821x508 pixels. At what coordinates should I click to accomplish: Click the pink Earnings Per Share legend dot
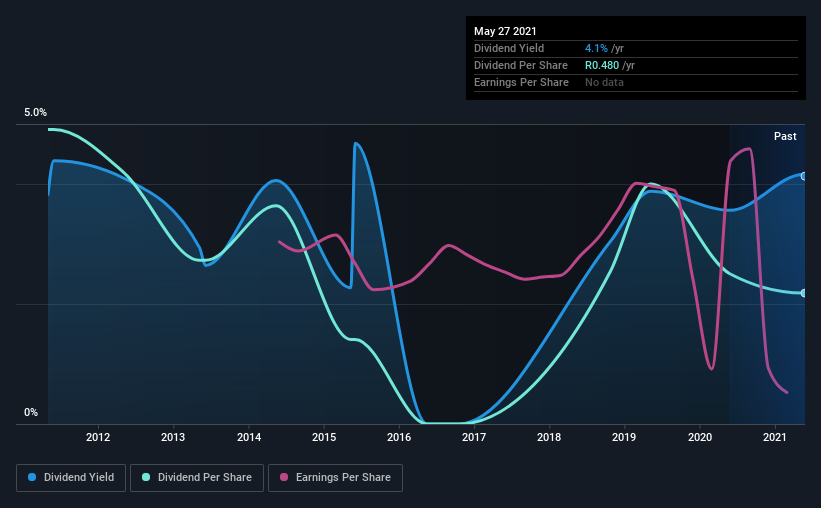click(284, 477)
